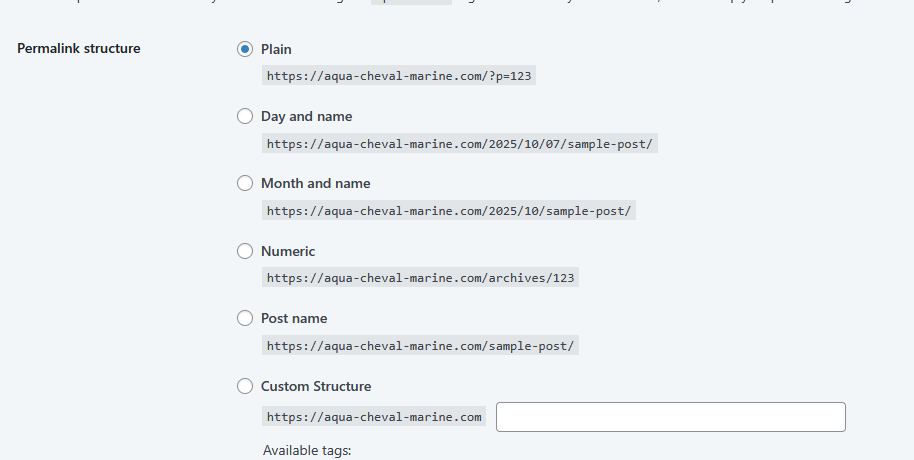Click the "Day and name" label text
The width and height of the screenshot is (914, 460).
(x=306, y=116)
